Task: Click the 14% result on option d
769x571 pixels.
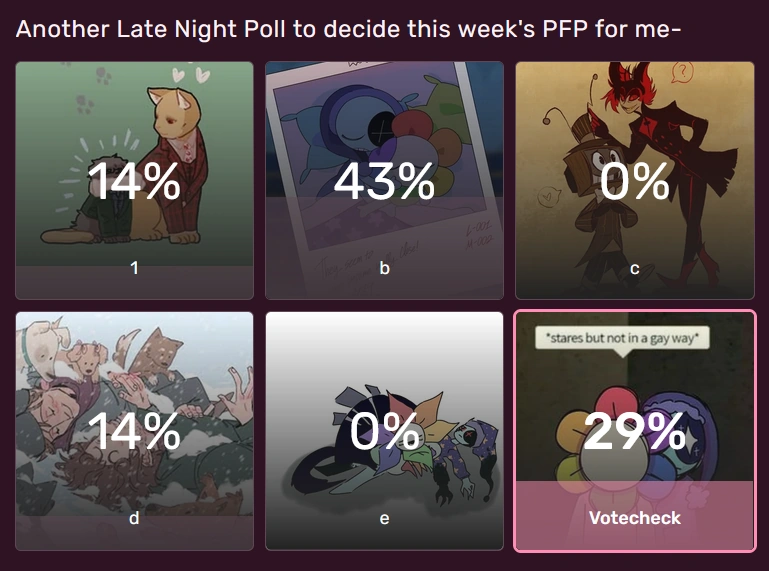Action: (134, 432)
